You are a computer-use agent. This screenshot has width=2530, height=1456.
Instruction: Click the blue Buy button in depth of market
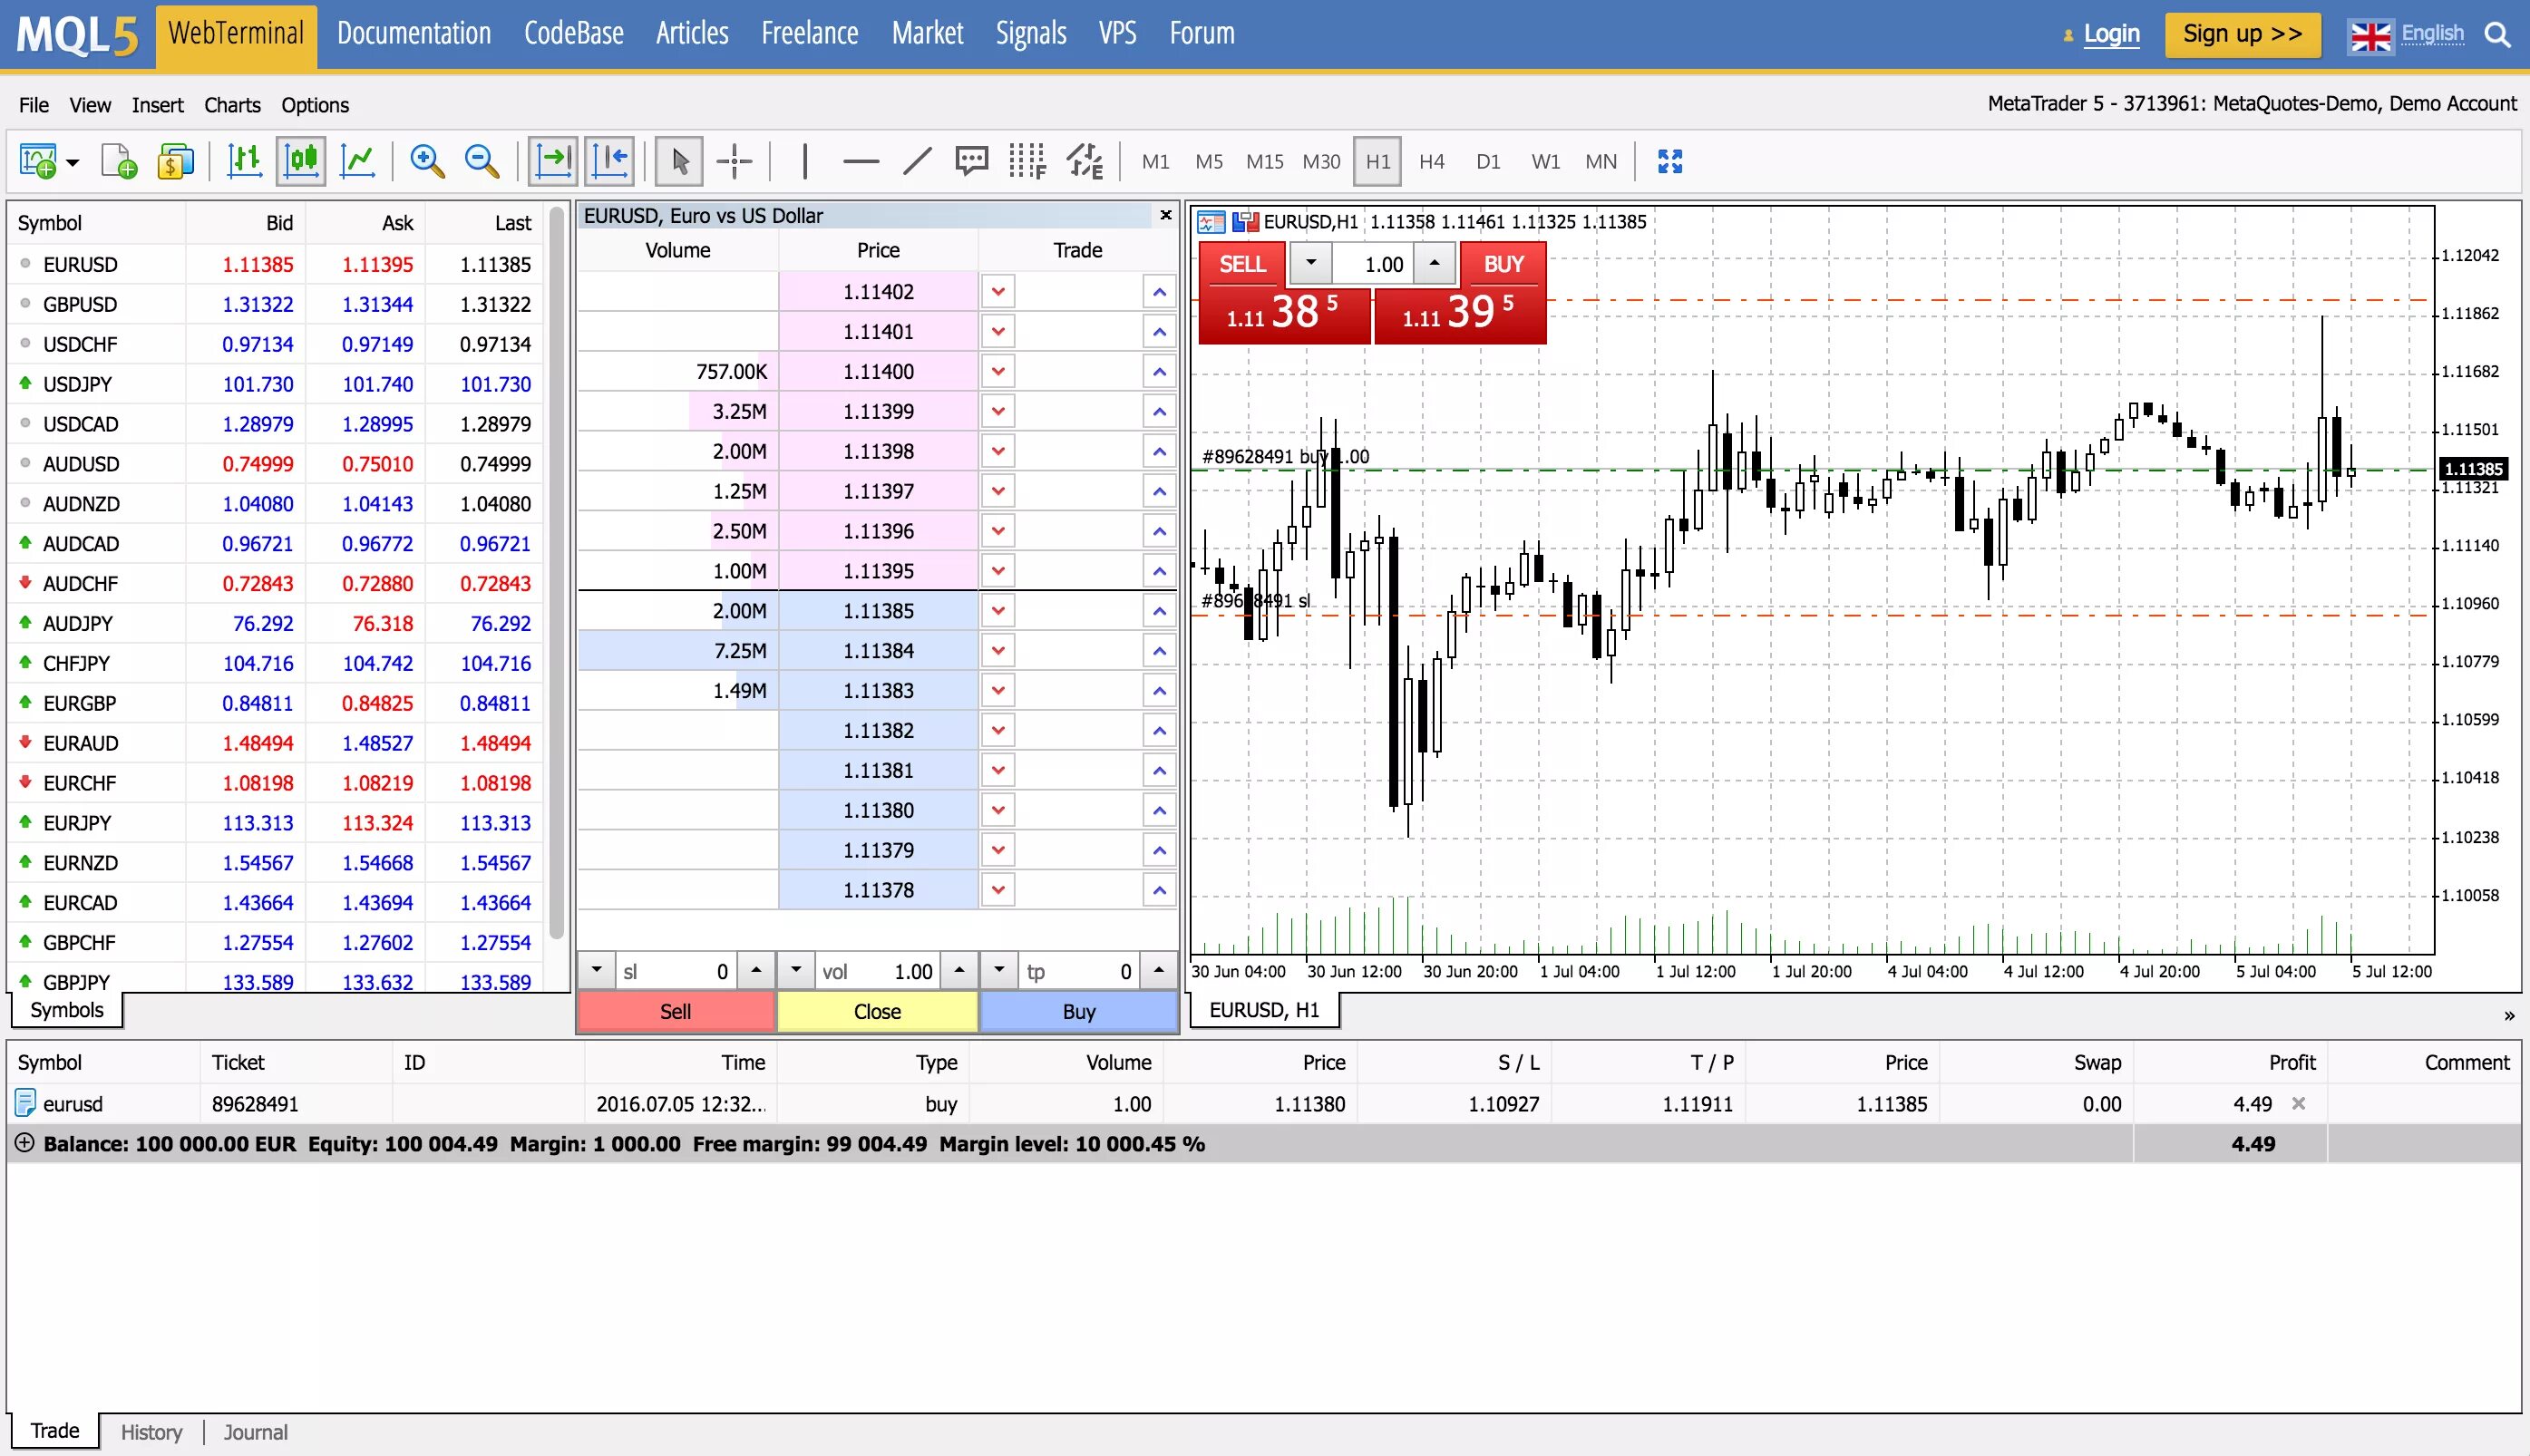1078,1011
